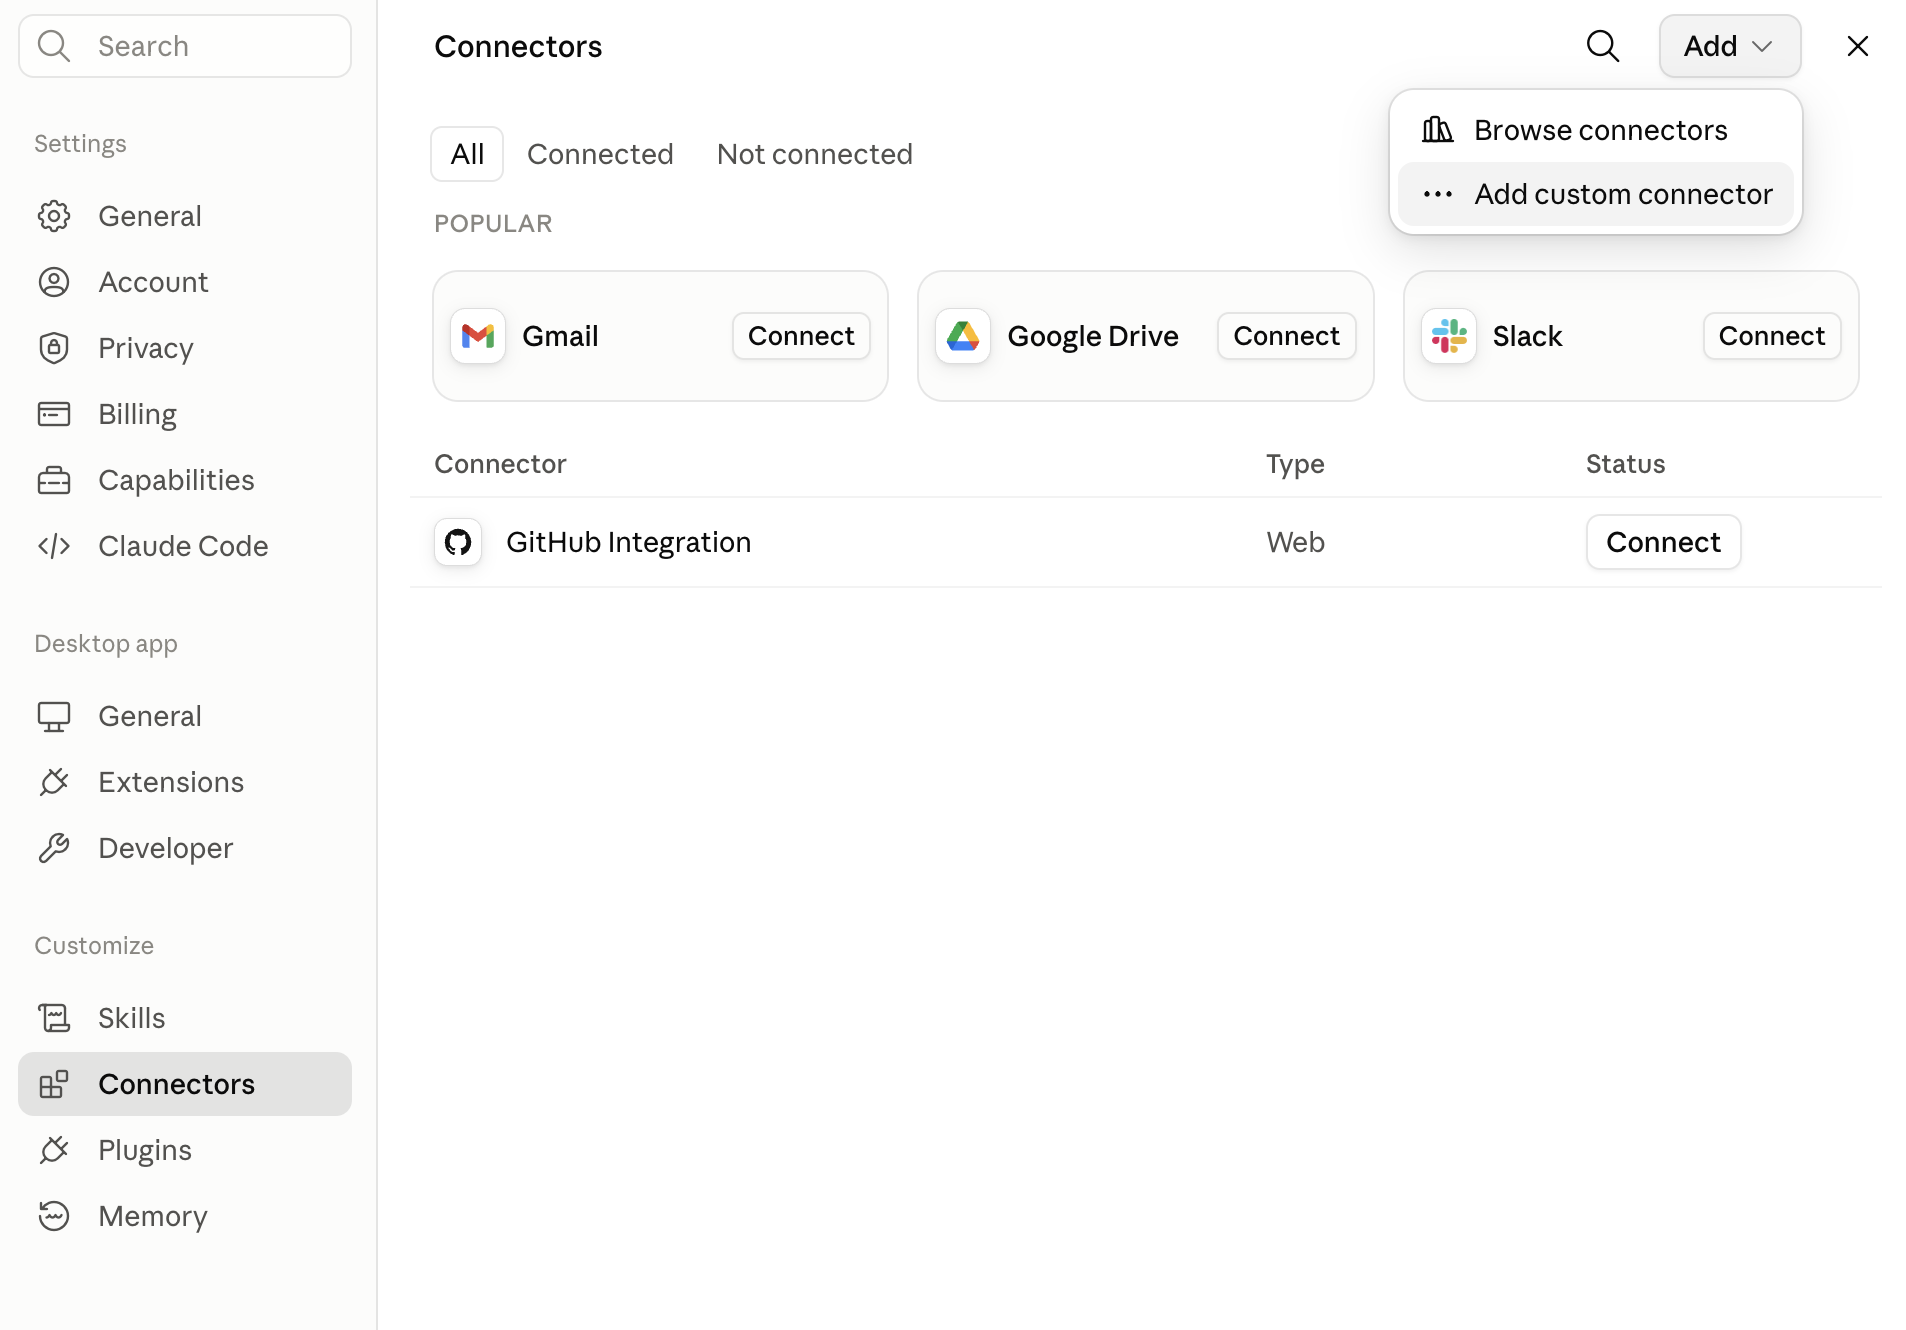The image size is (1906, 1330).
Task: Open General settings with gear icon
Action: click(54, 216)
